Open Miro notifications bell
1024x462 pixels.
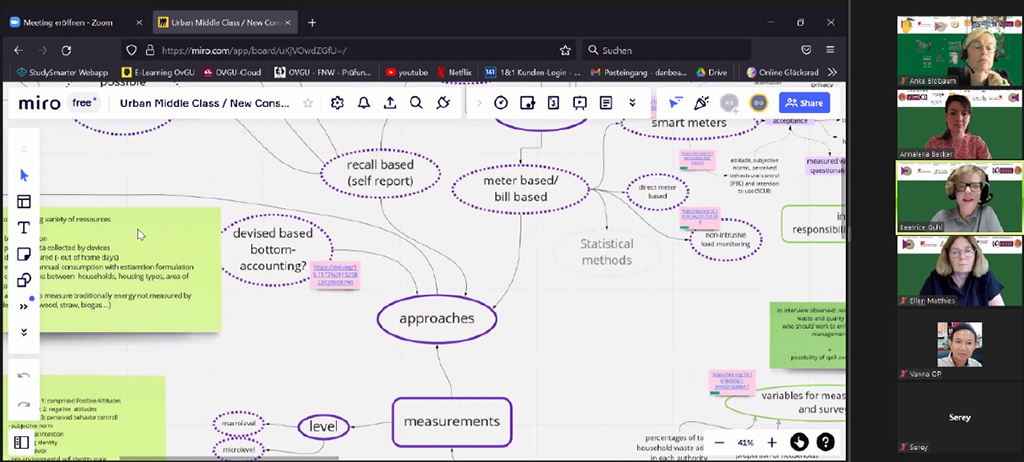pos(364,103)
